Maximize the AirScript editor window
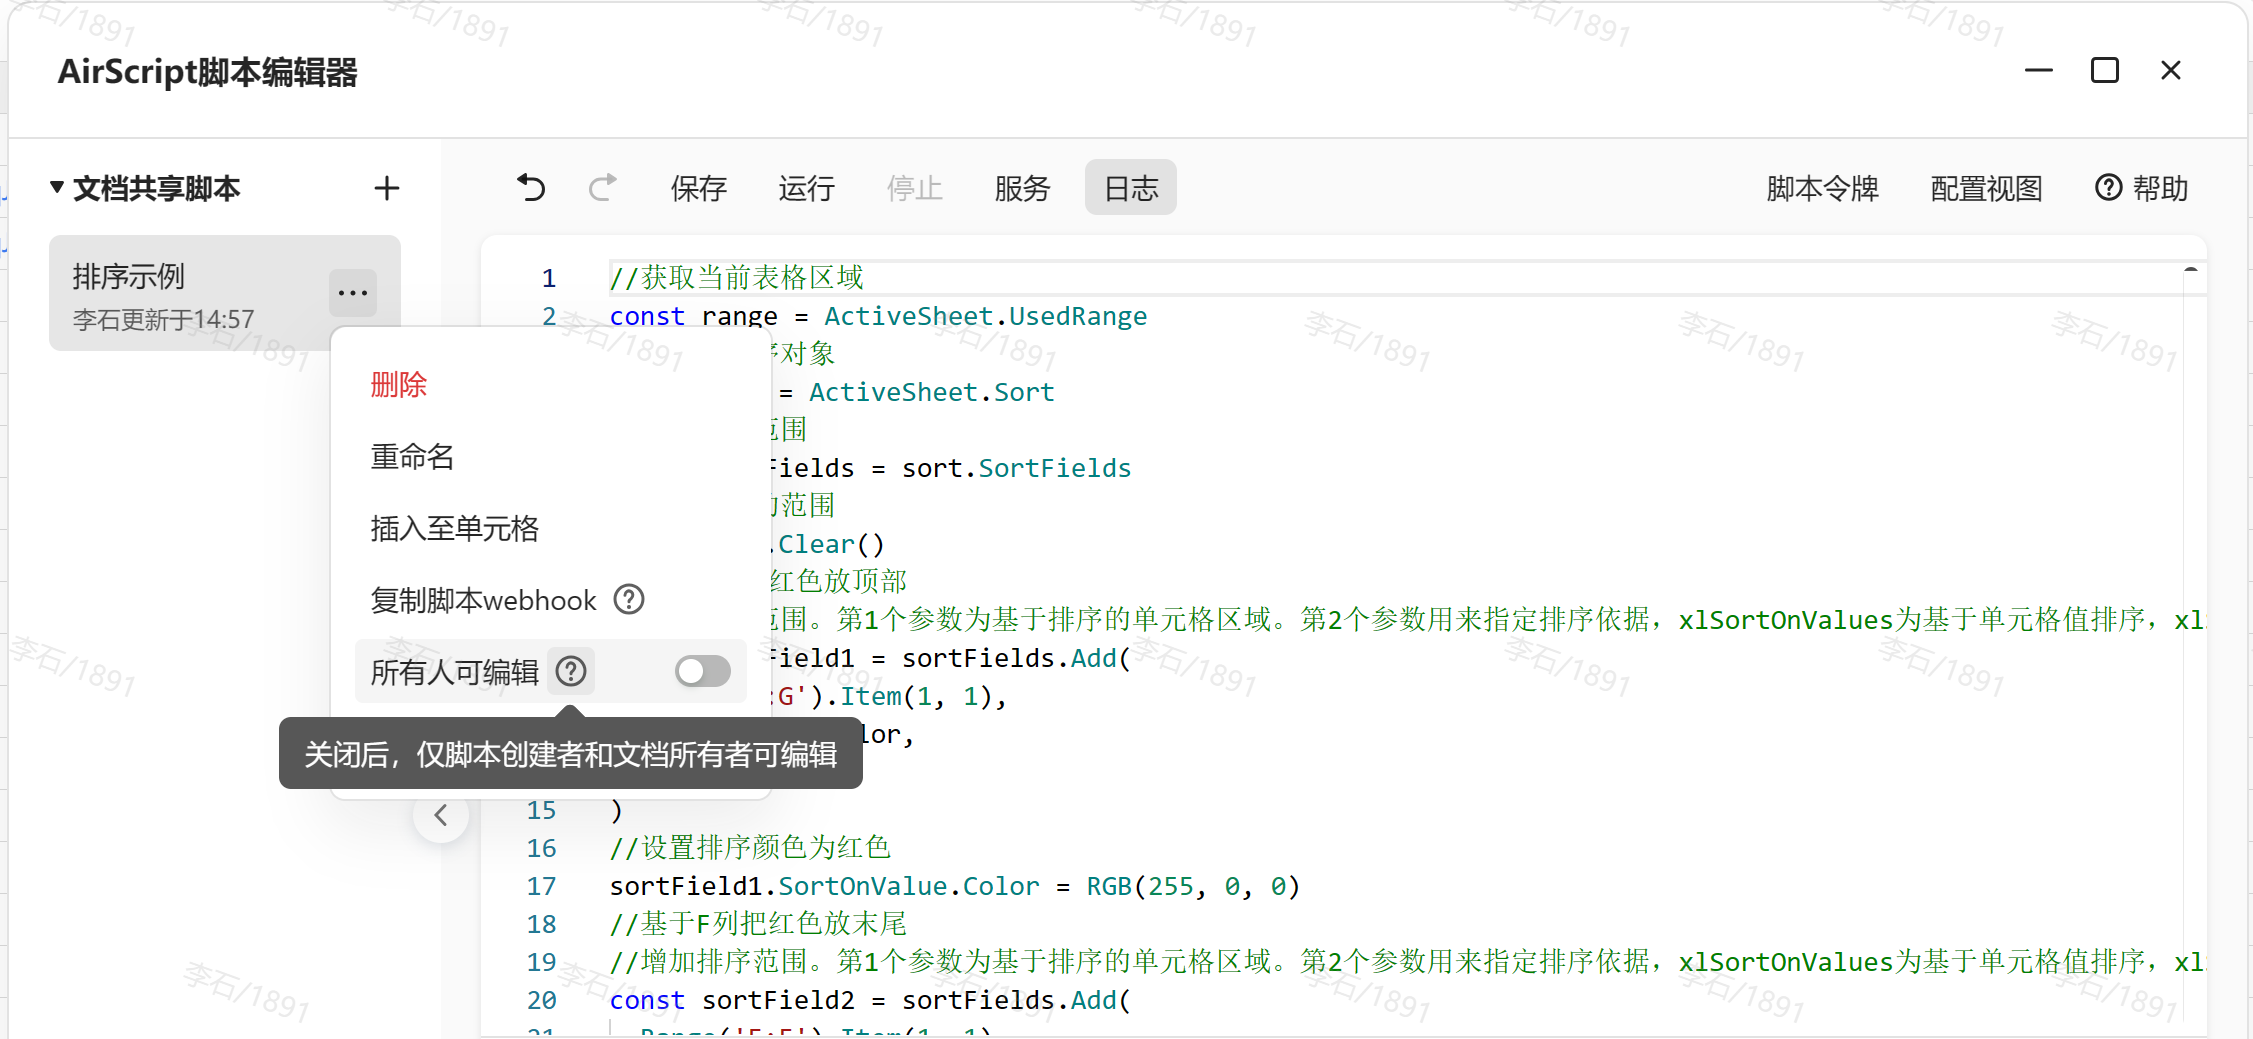 pyautogui.click(x=2105, y=71)
